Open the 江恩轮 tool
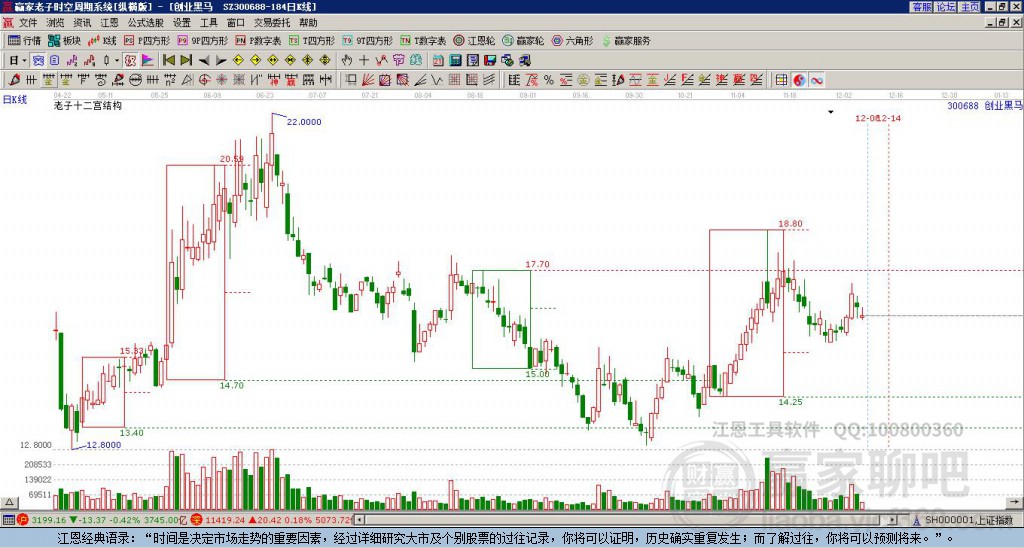 pyautogui.click(x=474, y=40)
